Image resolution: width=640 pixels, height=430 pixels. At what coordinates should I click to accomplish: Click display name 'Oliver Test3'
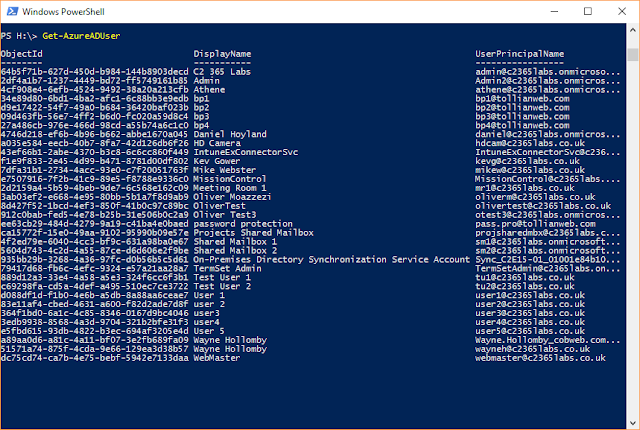[x=225, y=215]
